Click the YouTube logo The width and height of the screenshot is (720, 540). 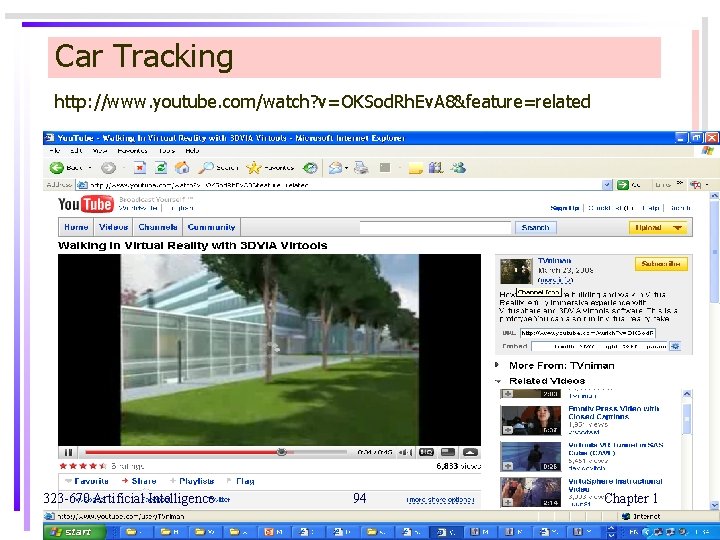tap(86, 204)
